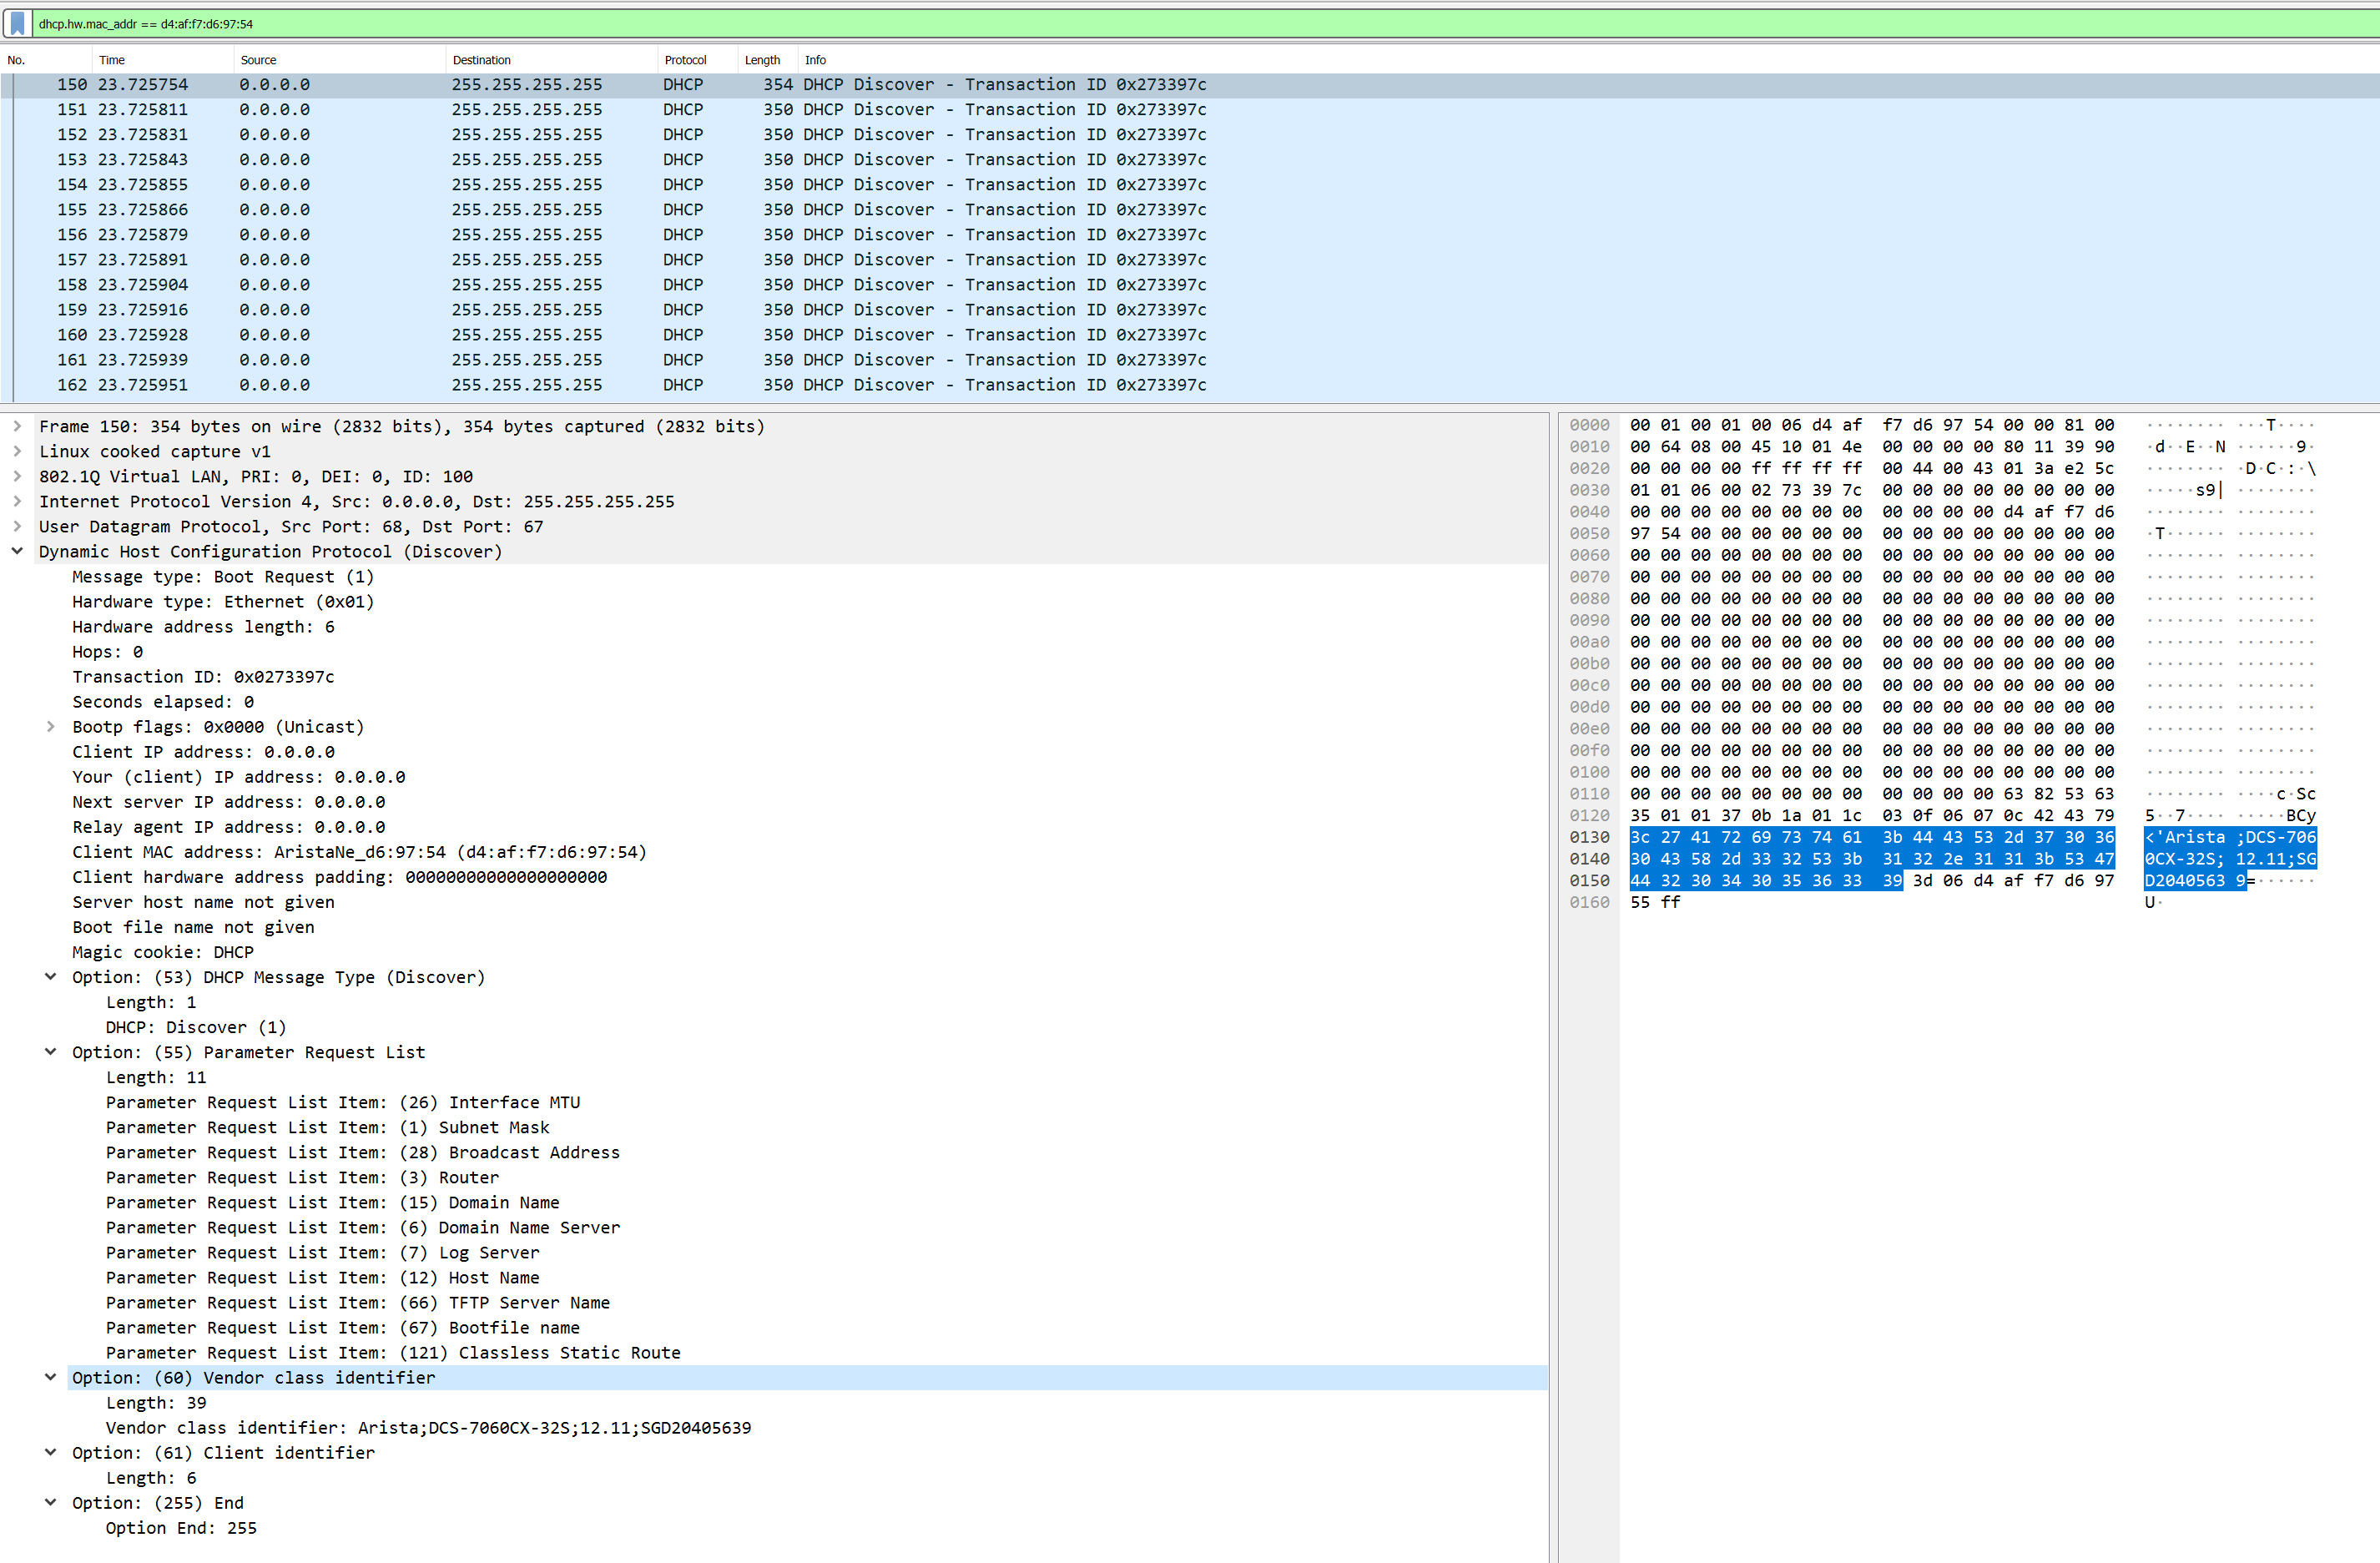The width and height of the screenshot is (2380, 1563).
Task: Collapse Option (60) Vendor class identifier
Action: 50,1377
